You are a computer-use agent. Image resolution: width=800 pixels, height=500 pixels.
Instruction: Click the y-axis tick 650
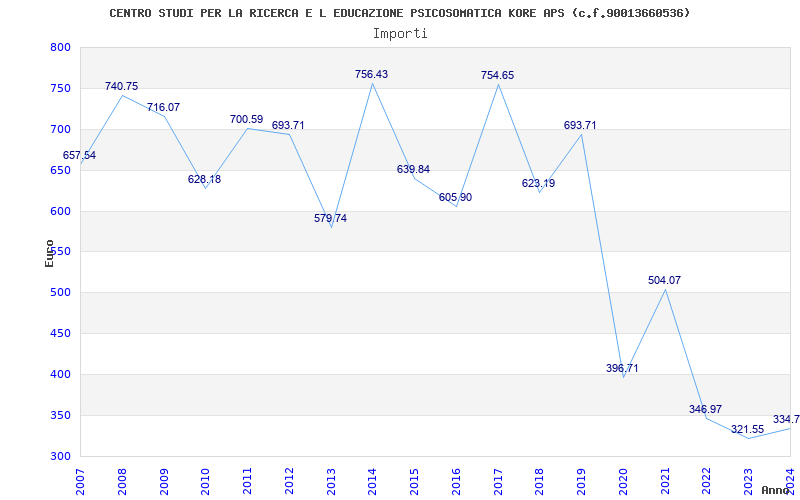(60, 170)
